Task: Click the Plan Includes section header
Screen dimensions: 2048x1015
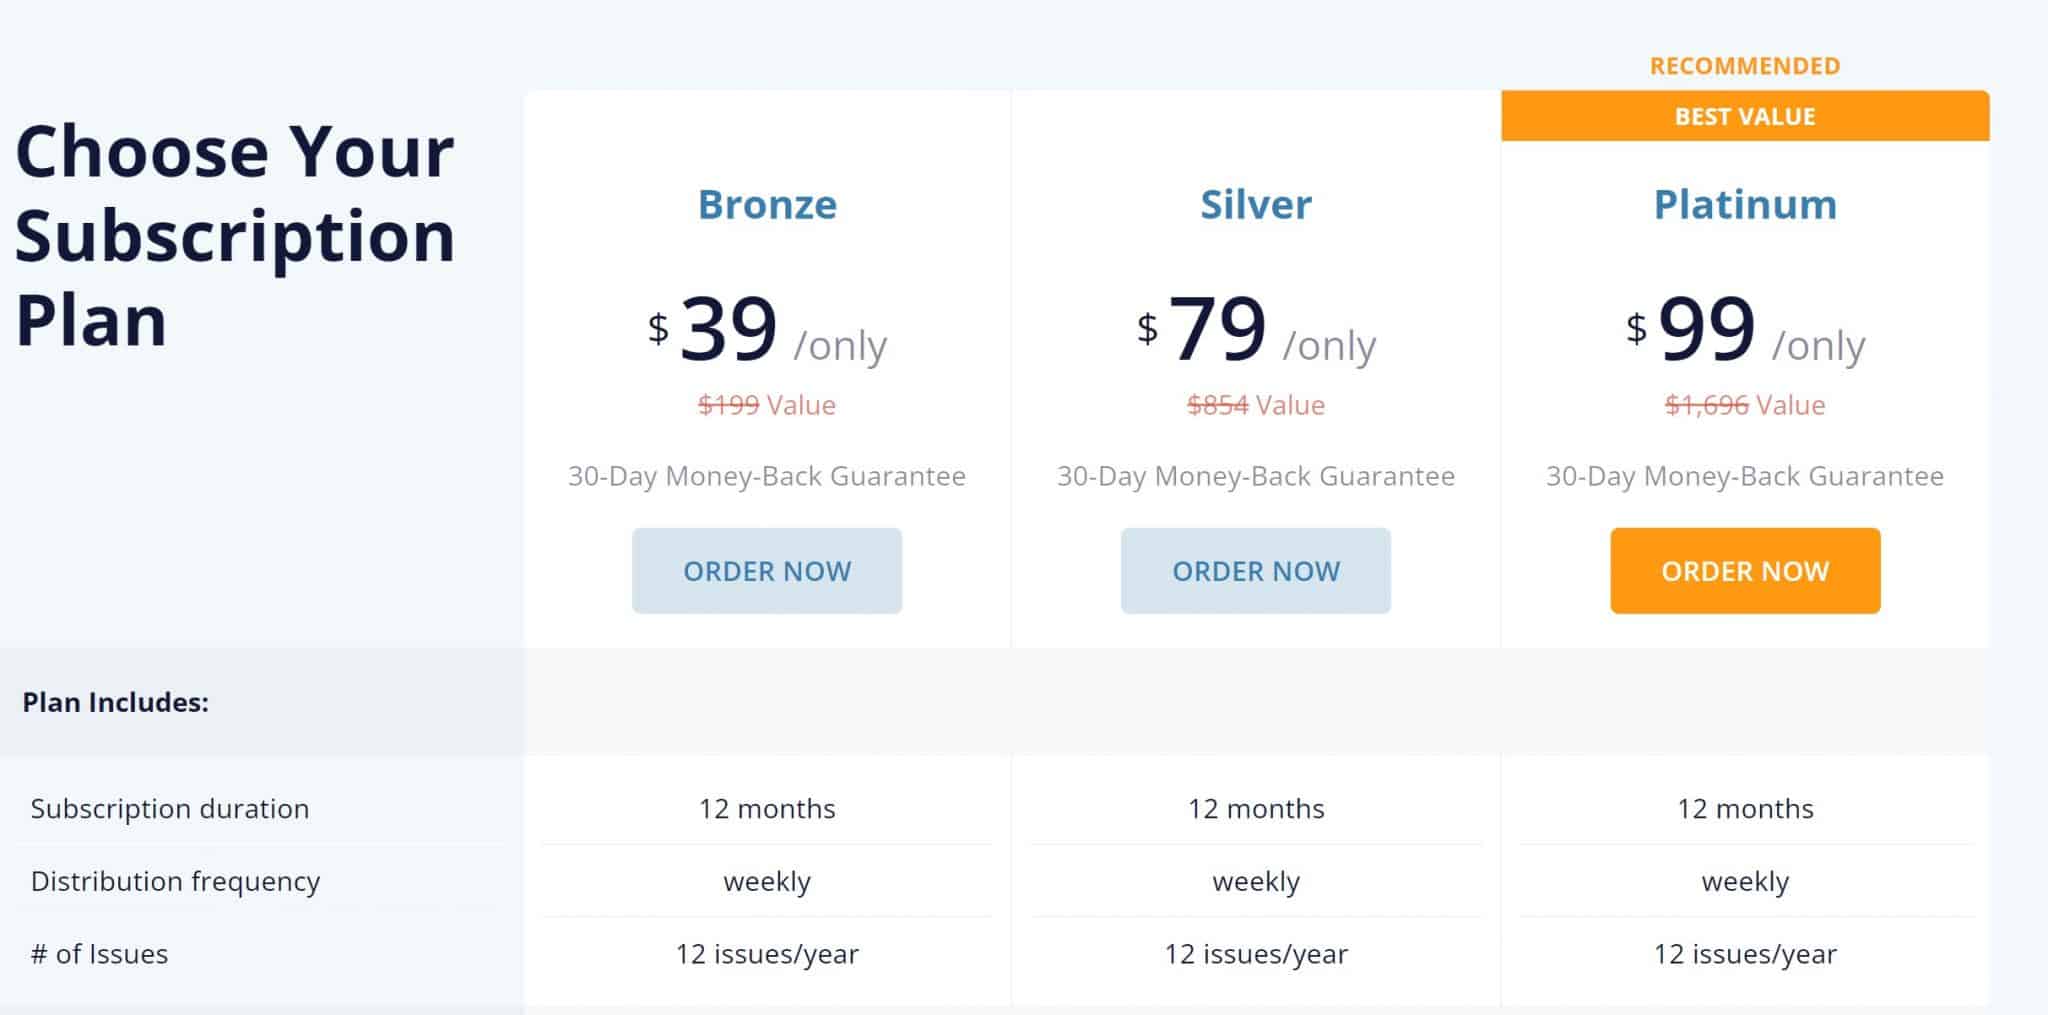Action: tap(116, 702)
